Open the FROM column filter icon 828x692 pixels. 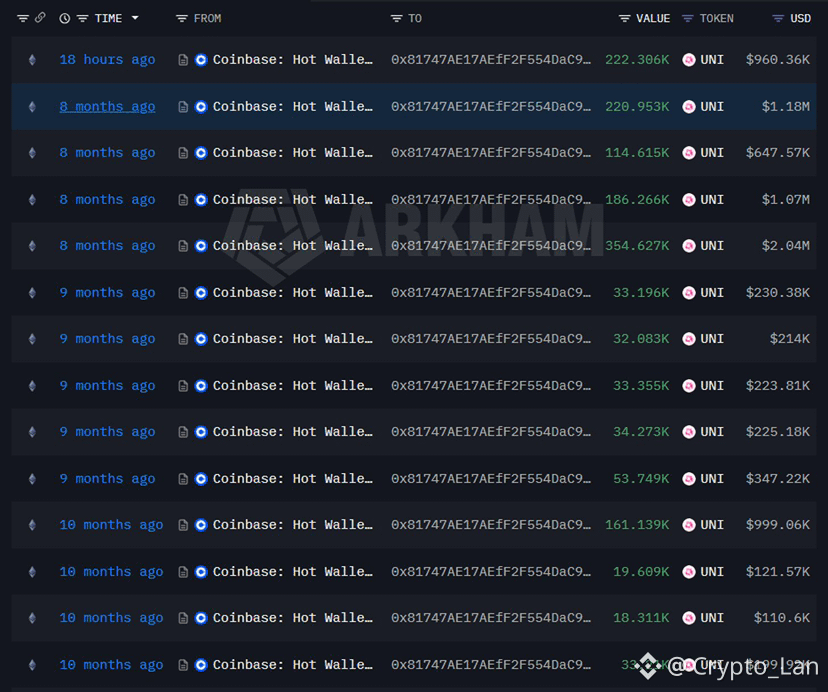(x=182, y=18)
